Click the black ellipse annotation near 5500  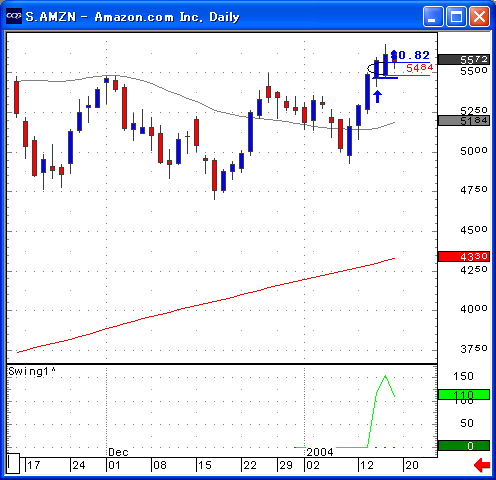coord(376,69)
